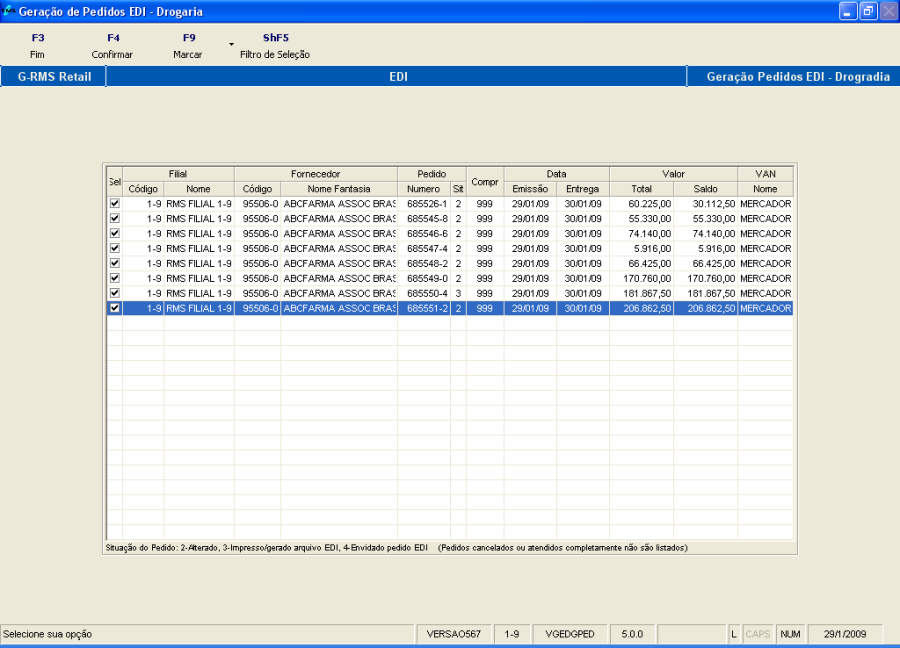Minimize the Geração de Pedidos EDI window

pos(848,11)
